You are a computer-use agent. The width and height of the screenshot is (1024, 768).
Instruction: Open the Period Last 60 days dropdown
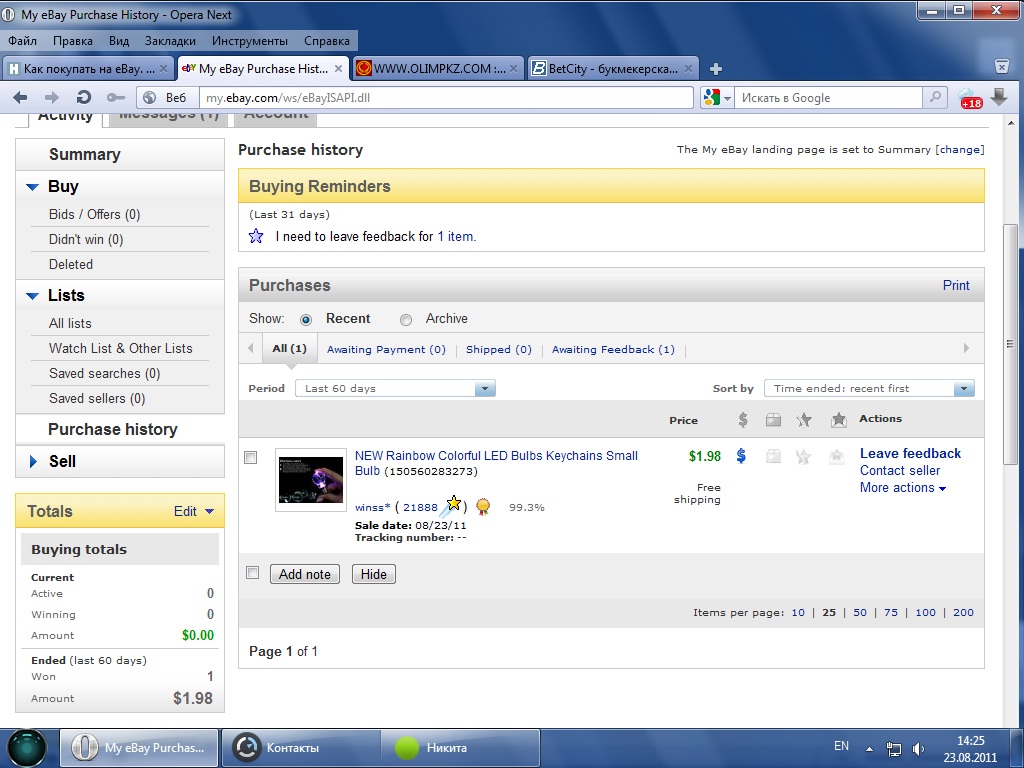tap(395, 389)
